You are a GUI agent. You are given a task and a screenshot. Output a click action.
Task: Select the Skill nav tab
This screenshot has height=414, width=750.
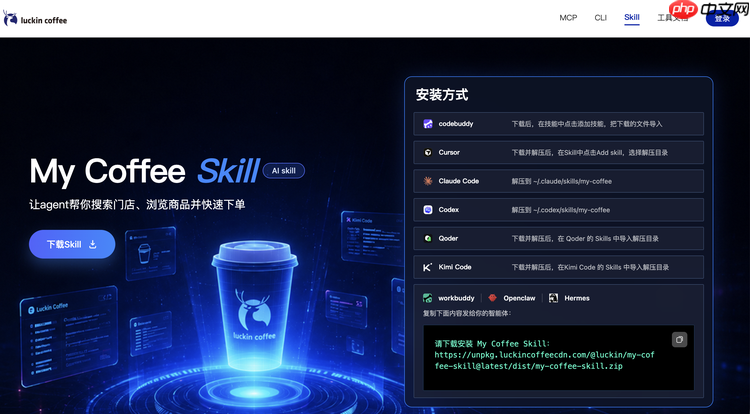[631, 17]
